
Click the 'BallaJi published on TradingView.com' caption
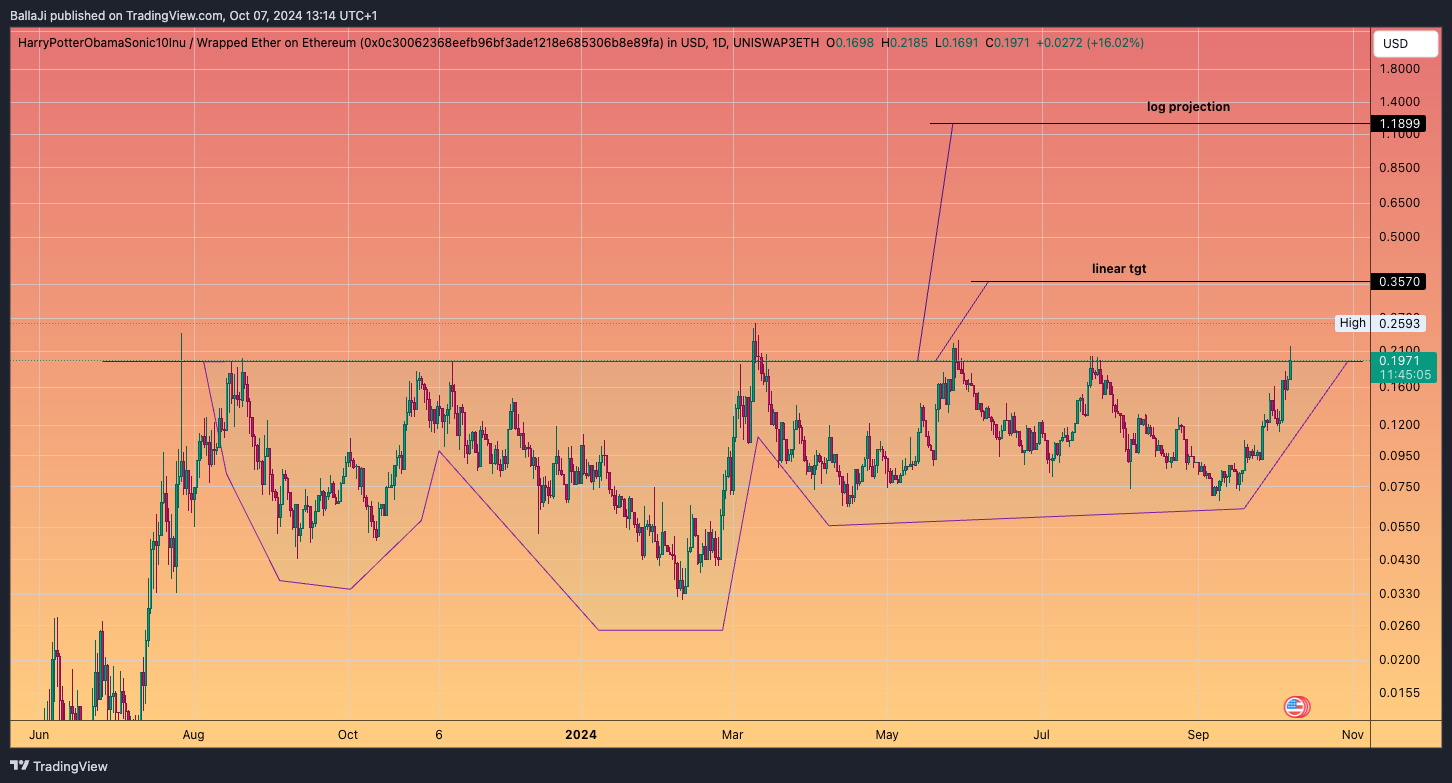point(116,15)
